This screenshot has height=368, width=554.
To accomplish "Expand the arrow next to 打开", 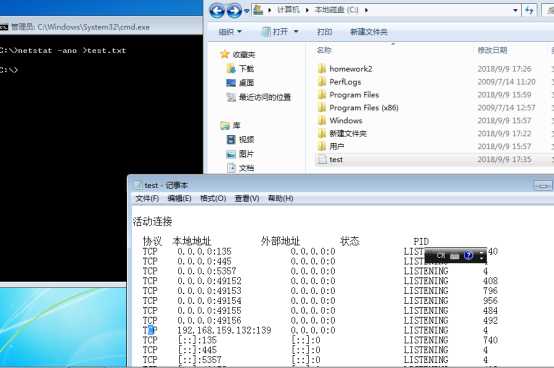I will coord(296,32).
